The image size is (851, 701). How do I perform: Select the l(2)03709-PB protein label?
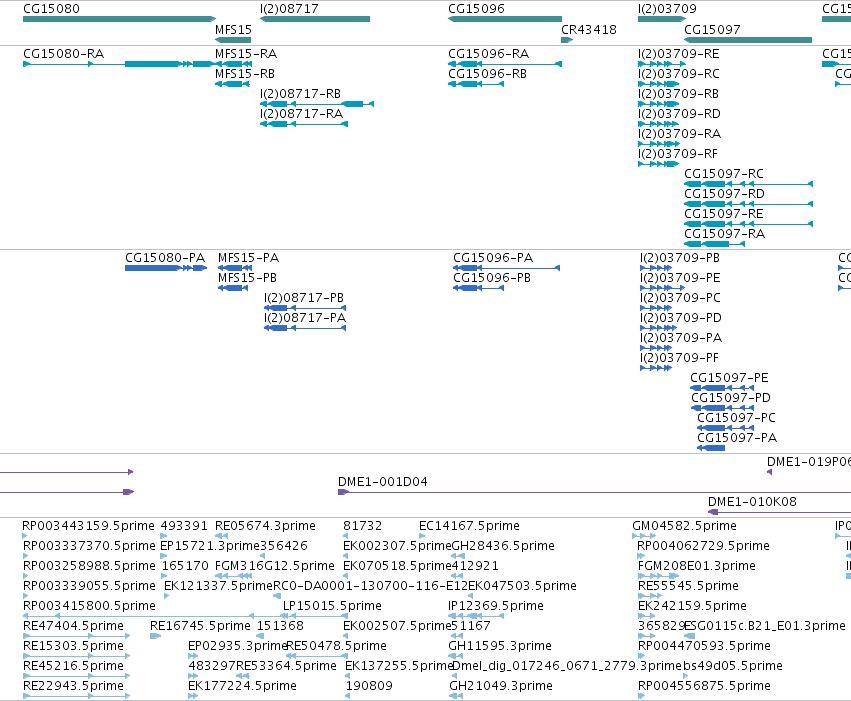tap(679, 258)
